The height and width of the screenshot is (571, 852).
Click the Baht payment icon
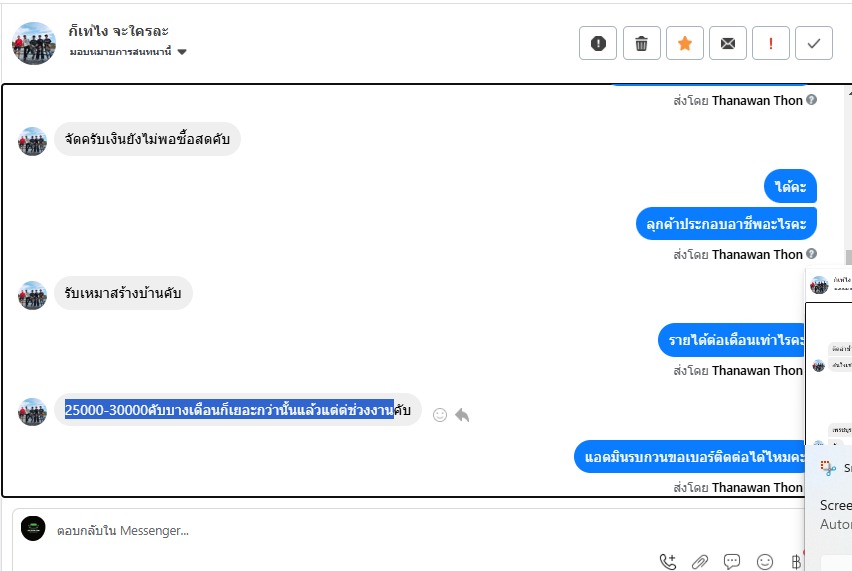pyautogui.click(x=795, y=562)
